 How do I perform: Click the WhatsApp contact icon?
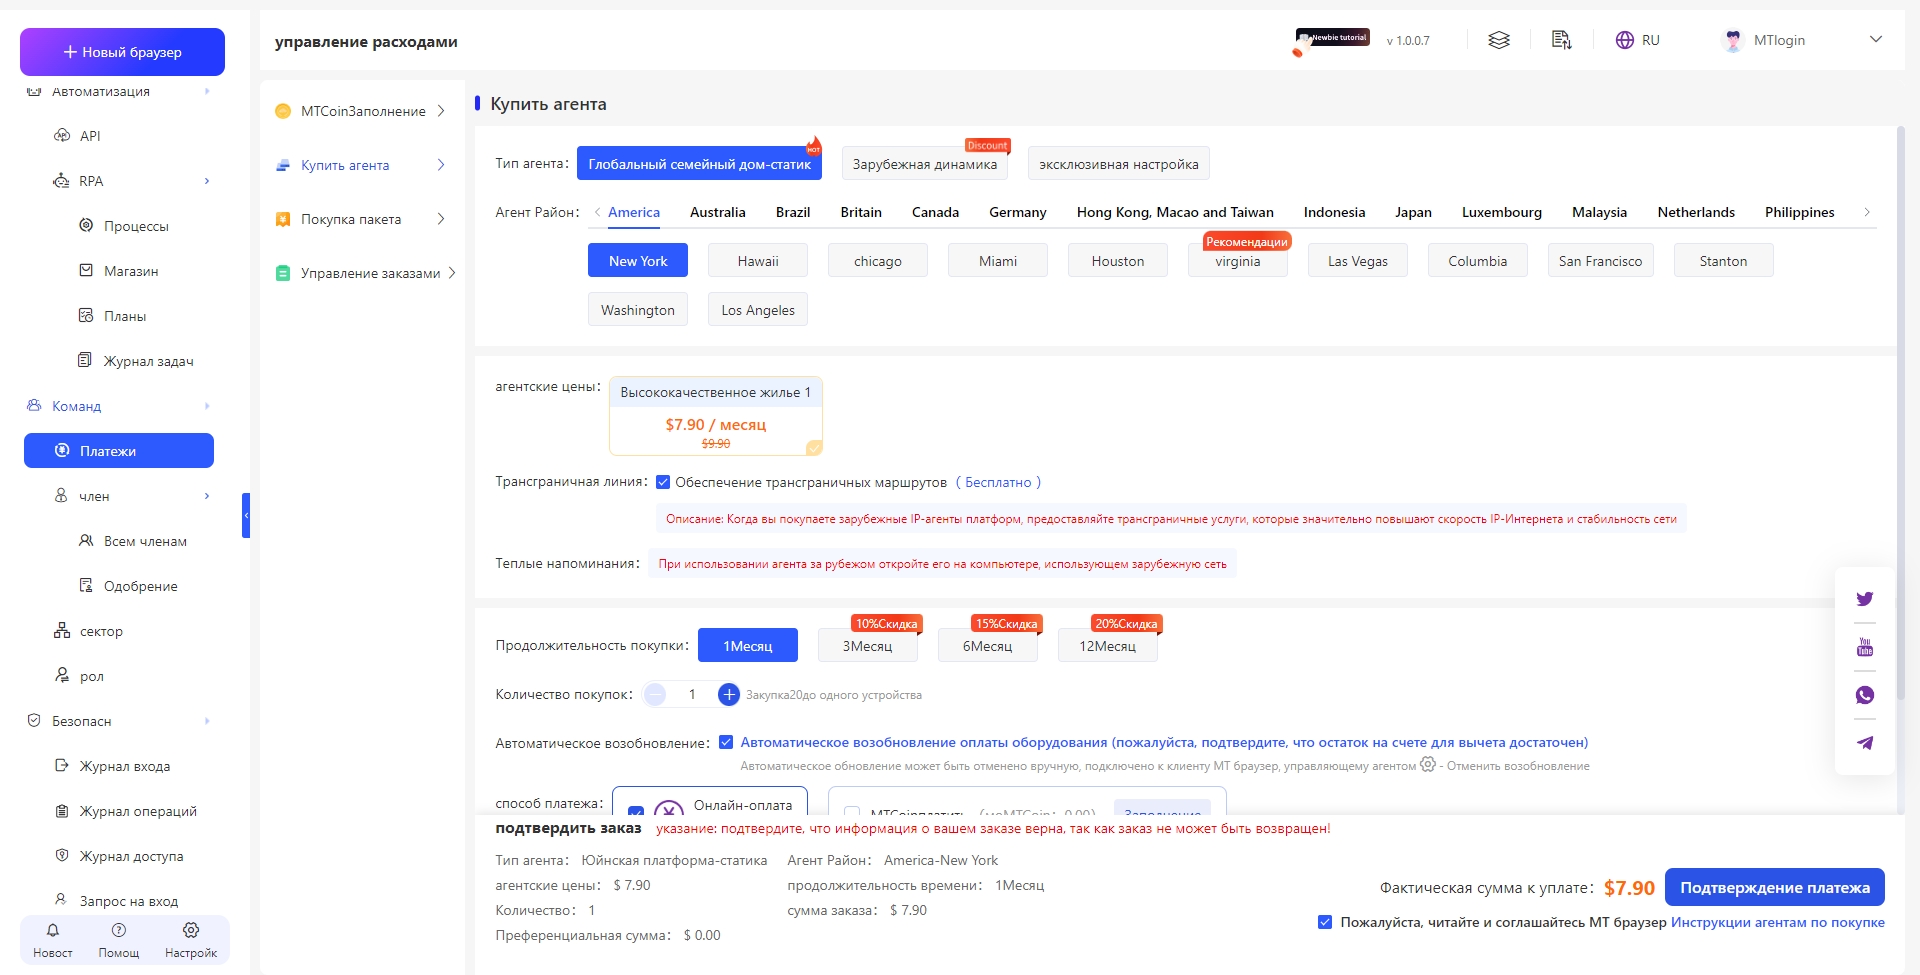(1864, 695)
